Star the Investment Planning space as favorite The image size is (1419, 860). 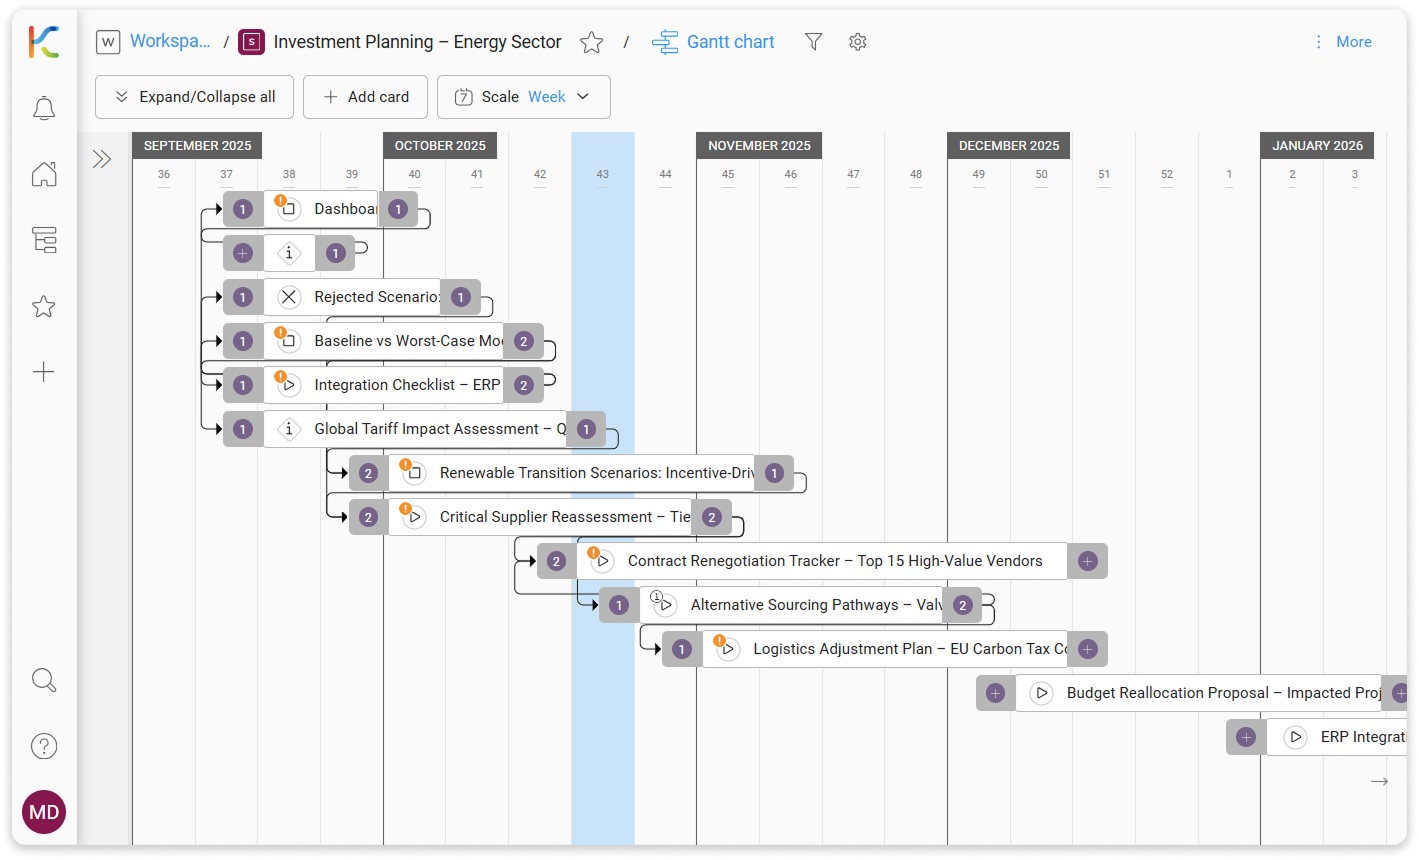click(x=592, y=42)
